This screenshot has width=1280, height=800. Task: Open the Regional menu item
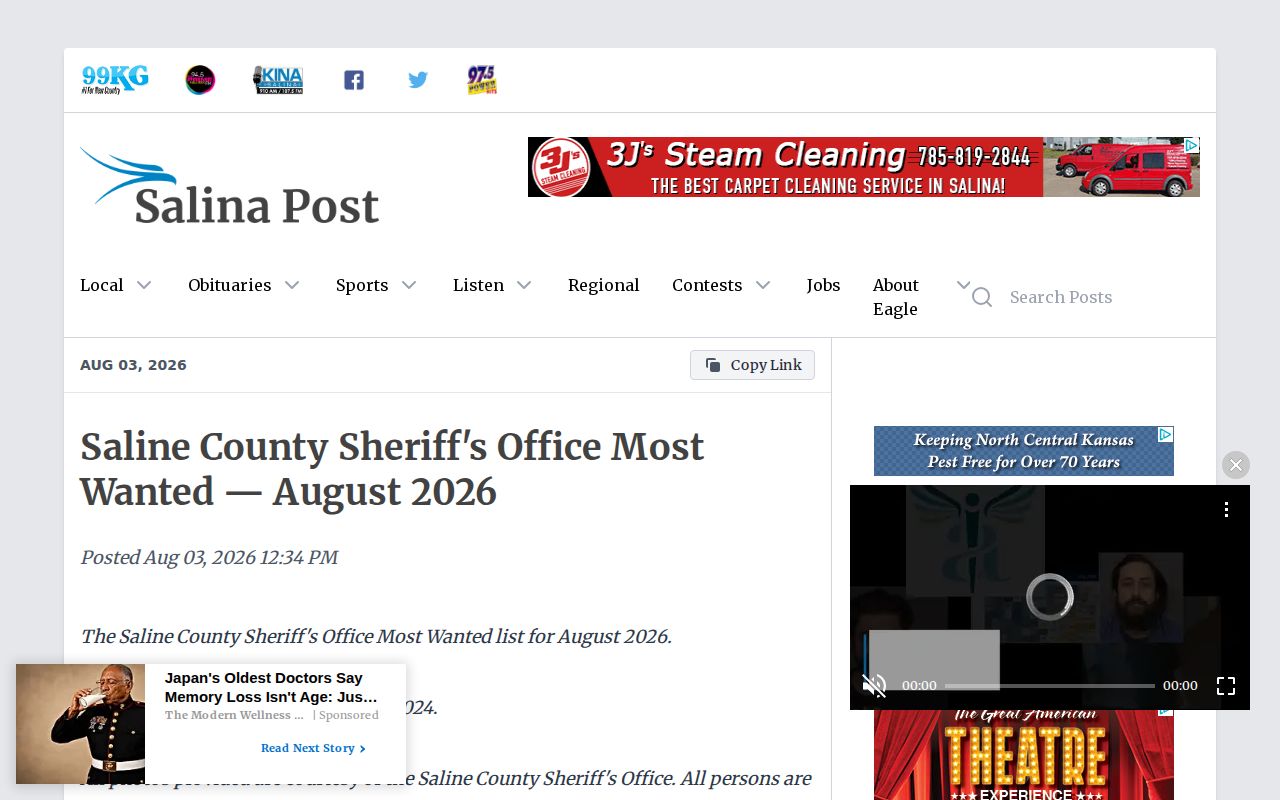pos(604,285)
